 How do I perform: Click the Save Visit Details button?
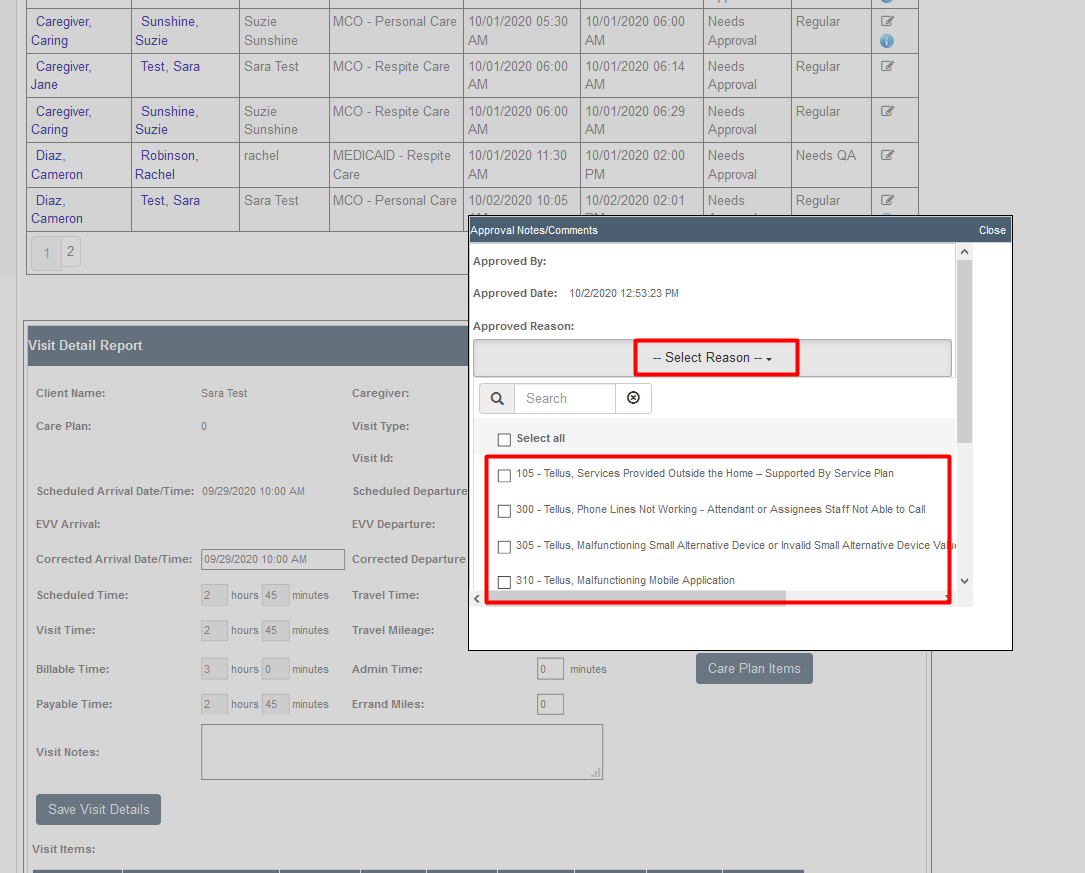point(97,809)
